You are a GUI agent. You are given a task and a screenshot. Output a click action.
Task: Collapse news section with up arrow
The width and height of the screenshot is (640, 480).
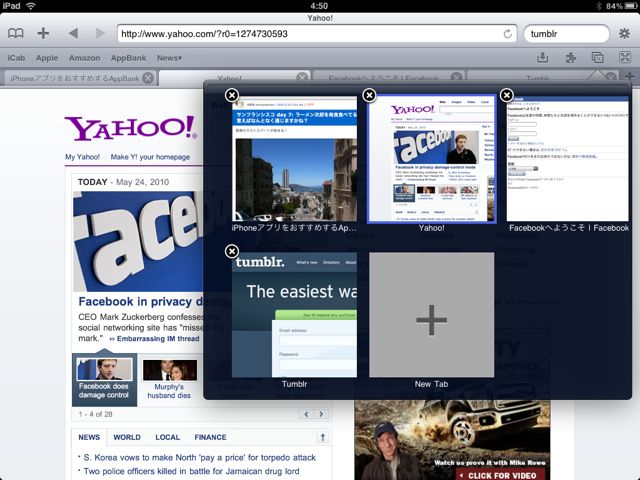click(322, 438)
